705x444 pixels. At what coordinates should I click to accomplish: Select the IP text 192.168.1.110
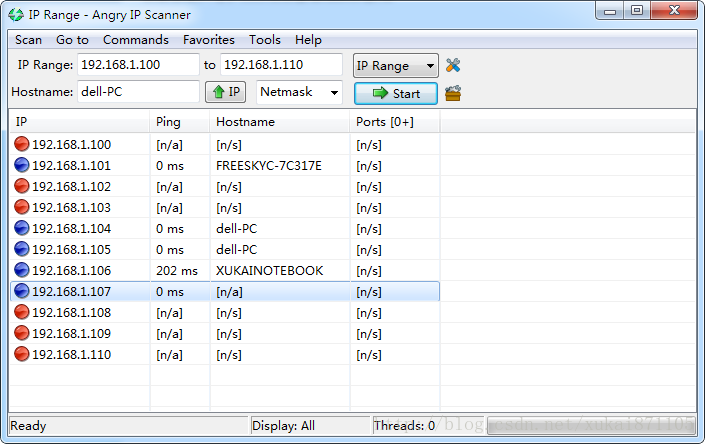(x=71, y=355)
